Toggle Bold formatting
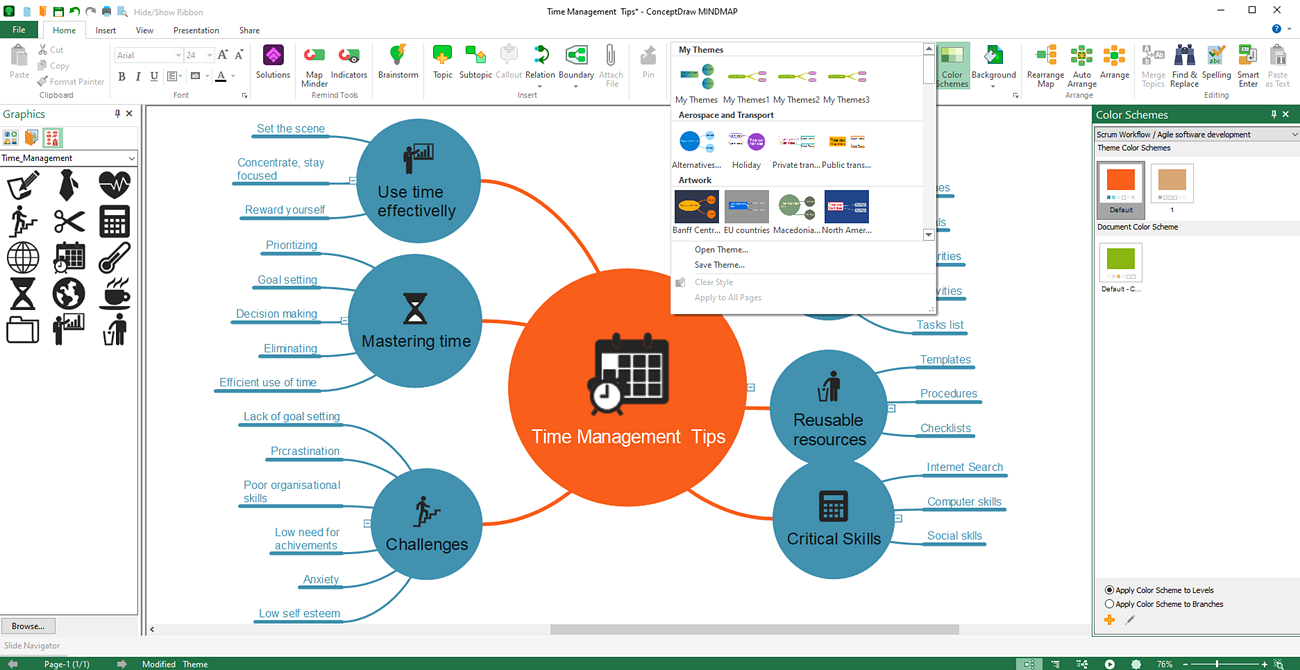Viewport: 1300px width, 670px height. tap(122, 76)
